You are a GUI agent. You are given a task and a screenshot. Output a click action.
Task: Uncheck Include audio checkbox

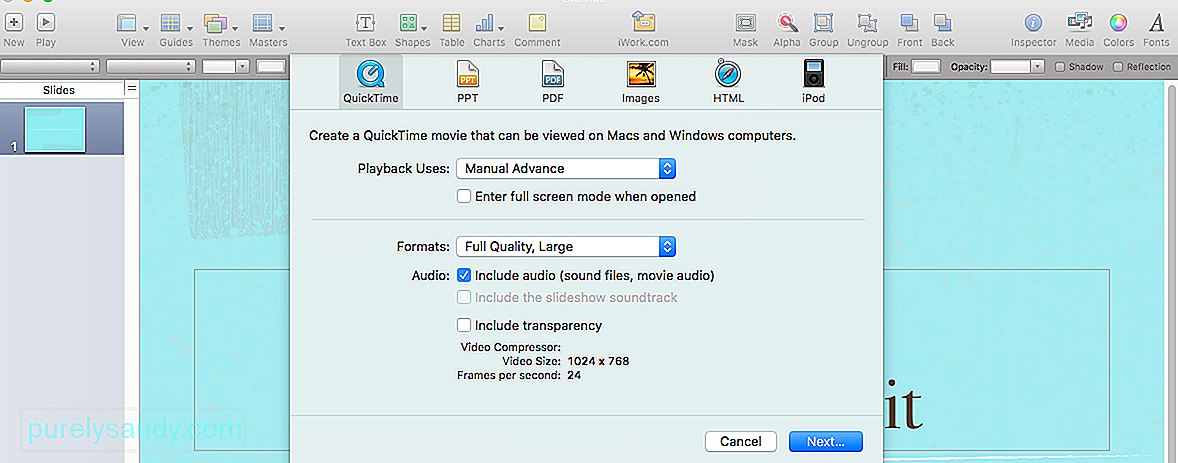[x=464, y=276]
